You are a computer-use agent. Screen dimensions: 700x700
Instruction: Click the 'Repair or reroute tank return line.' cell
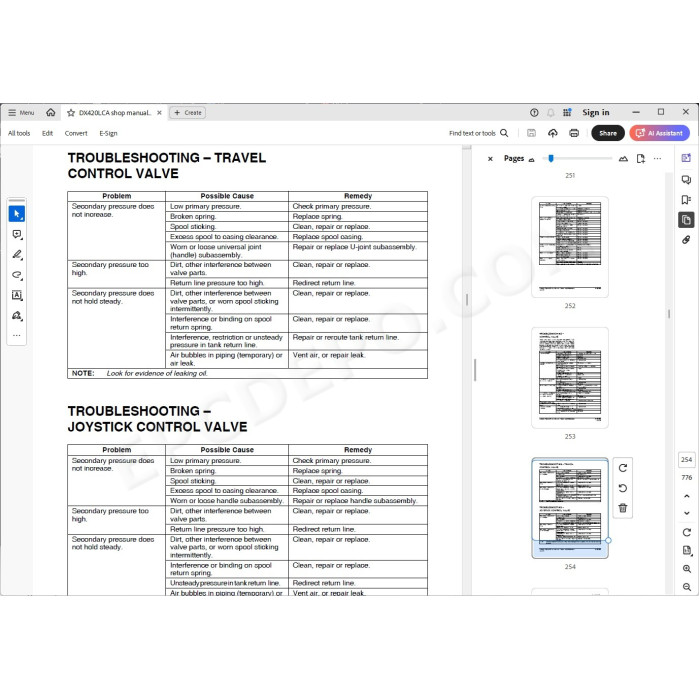[x=358, y=341]
